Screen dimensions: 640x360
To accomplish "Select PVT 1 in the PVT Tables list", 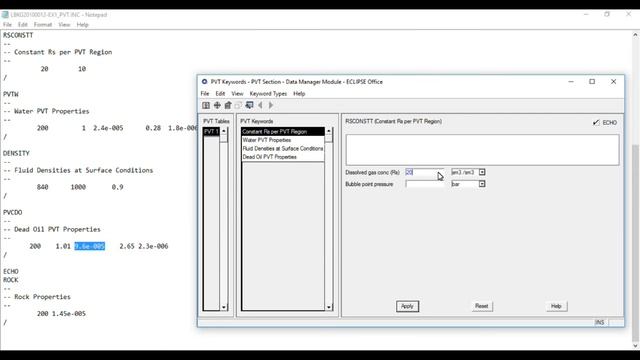I will pos(211,131).
